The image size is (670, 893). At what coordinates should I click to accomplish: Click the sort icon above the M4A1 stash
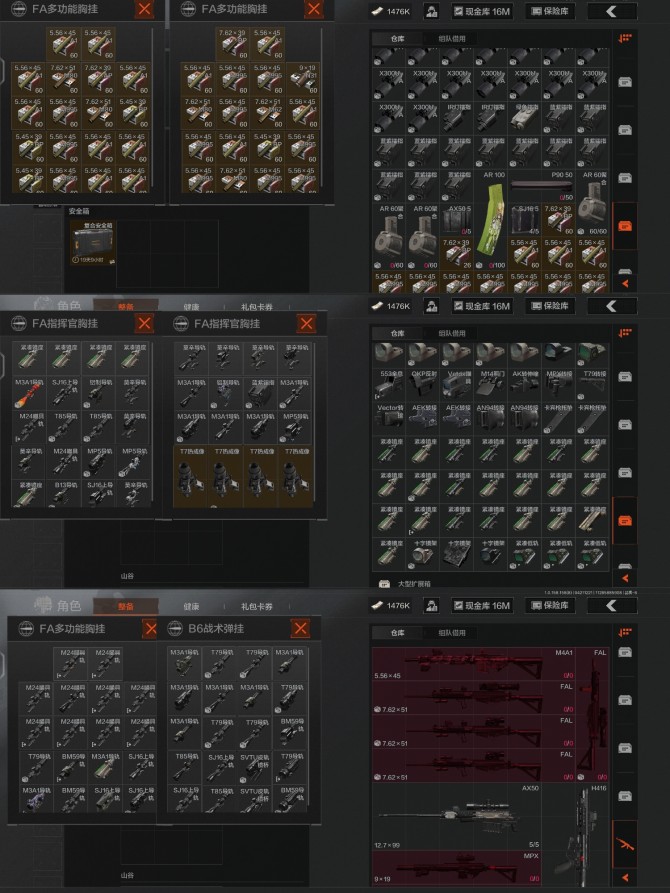point(624,632)
